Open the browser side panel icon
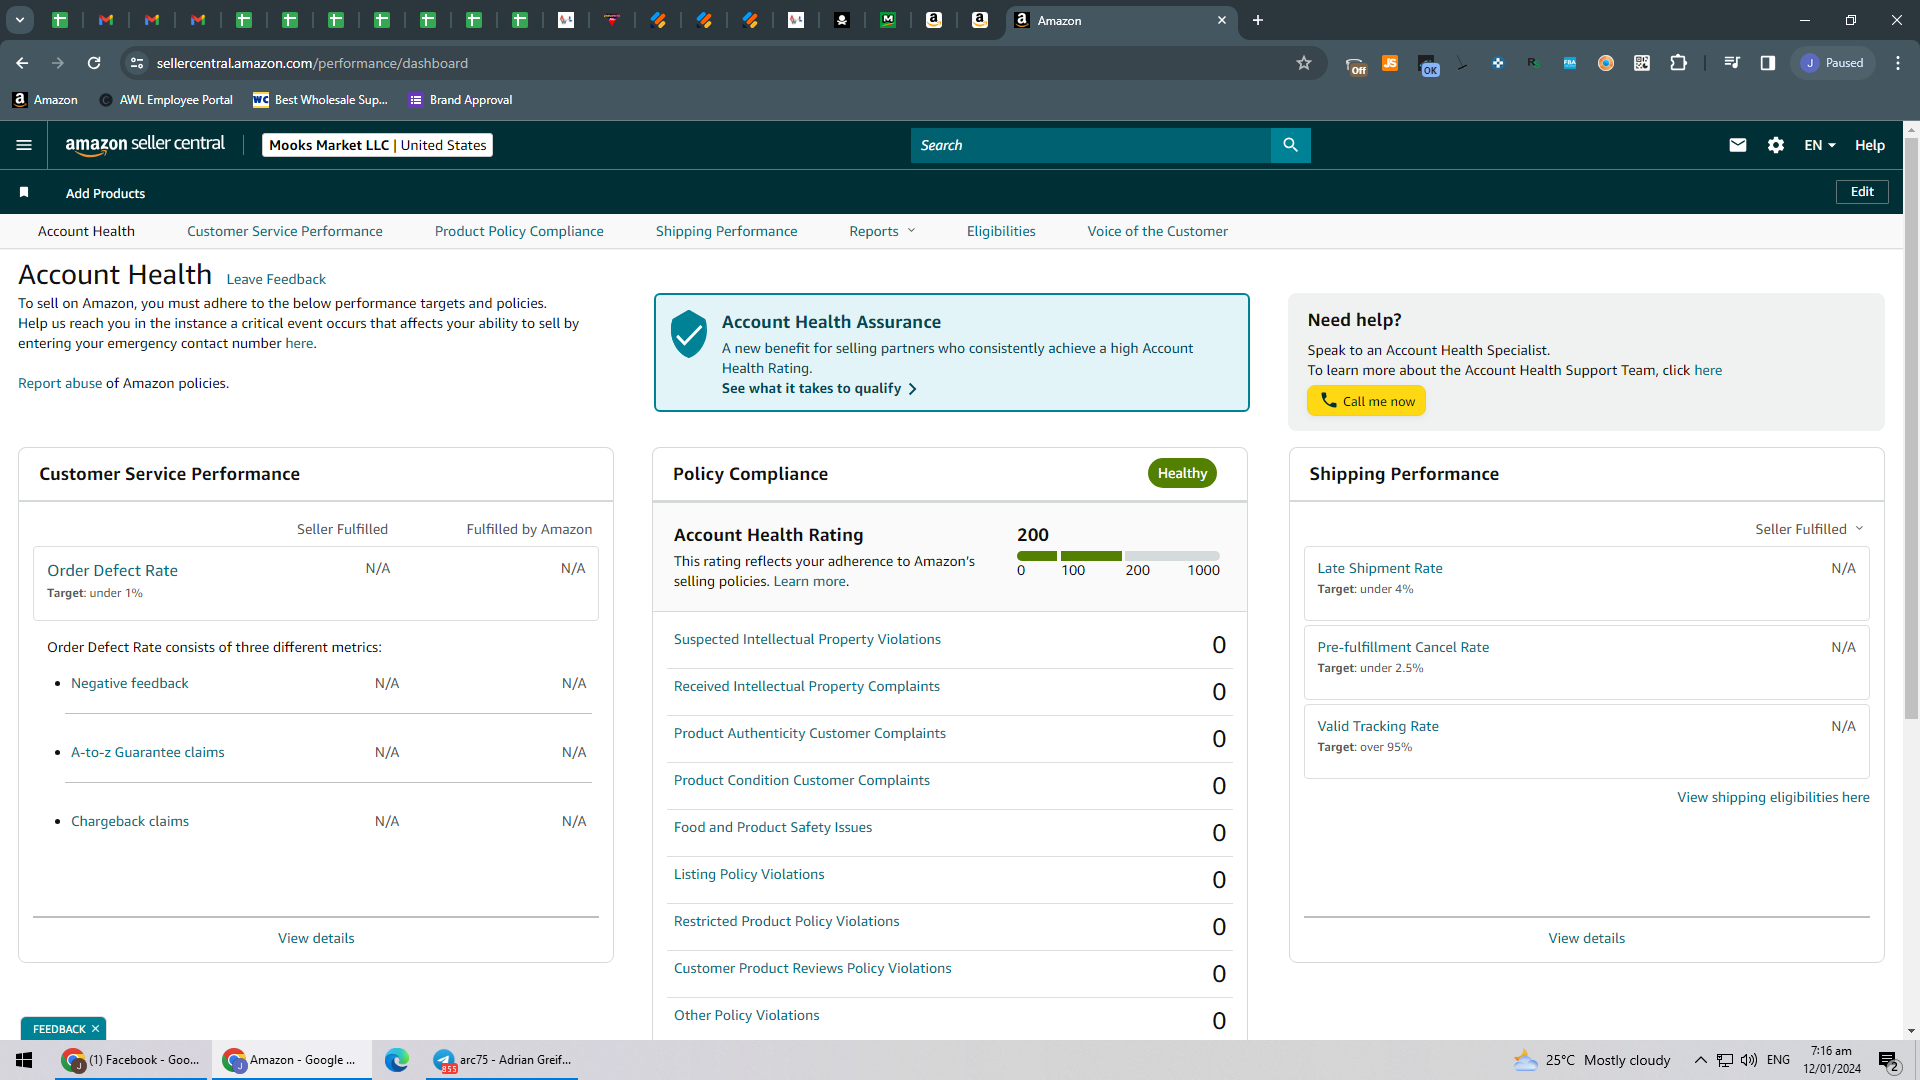The image size is (1920, 1080). tap(1768, 63)
